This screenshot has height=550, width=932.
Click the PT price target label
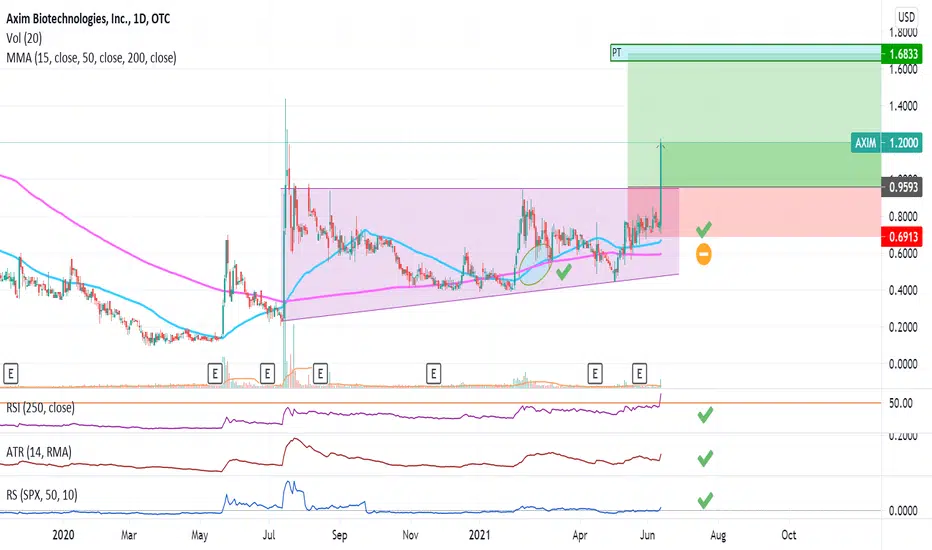(616, 53)
